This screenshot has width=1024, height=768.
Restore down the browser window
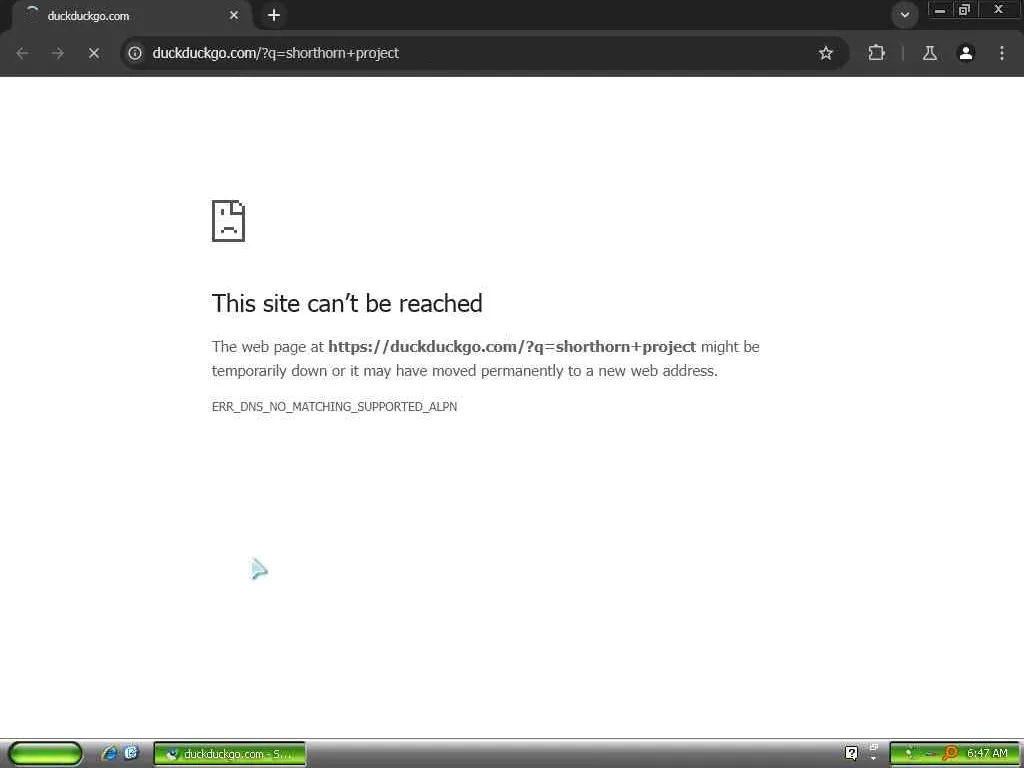tap(964, 10)
